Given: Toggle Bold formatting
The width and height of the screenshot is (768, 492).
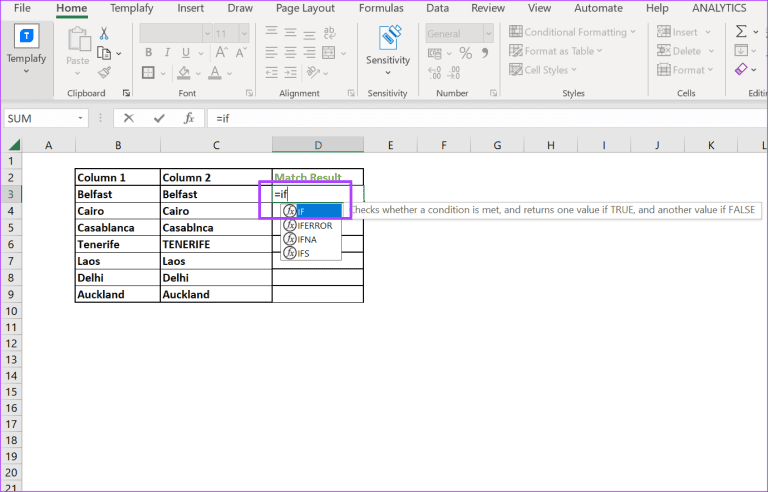Looking at the screenshot, I should click(147, 52).
